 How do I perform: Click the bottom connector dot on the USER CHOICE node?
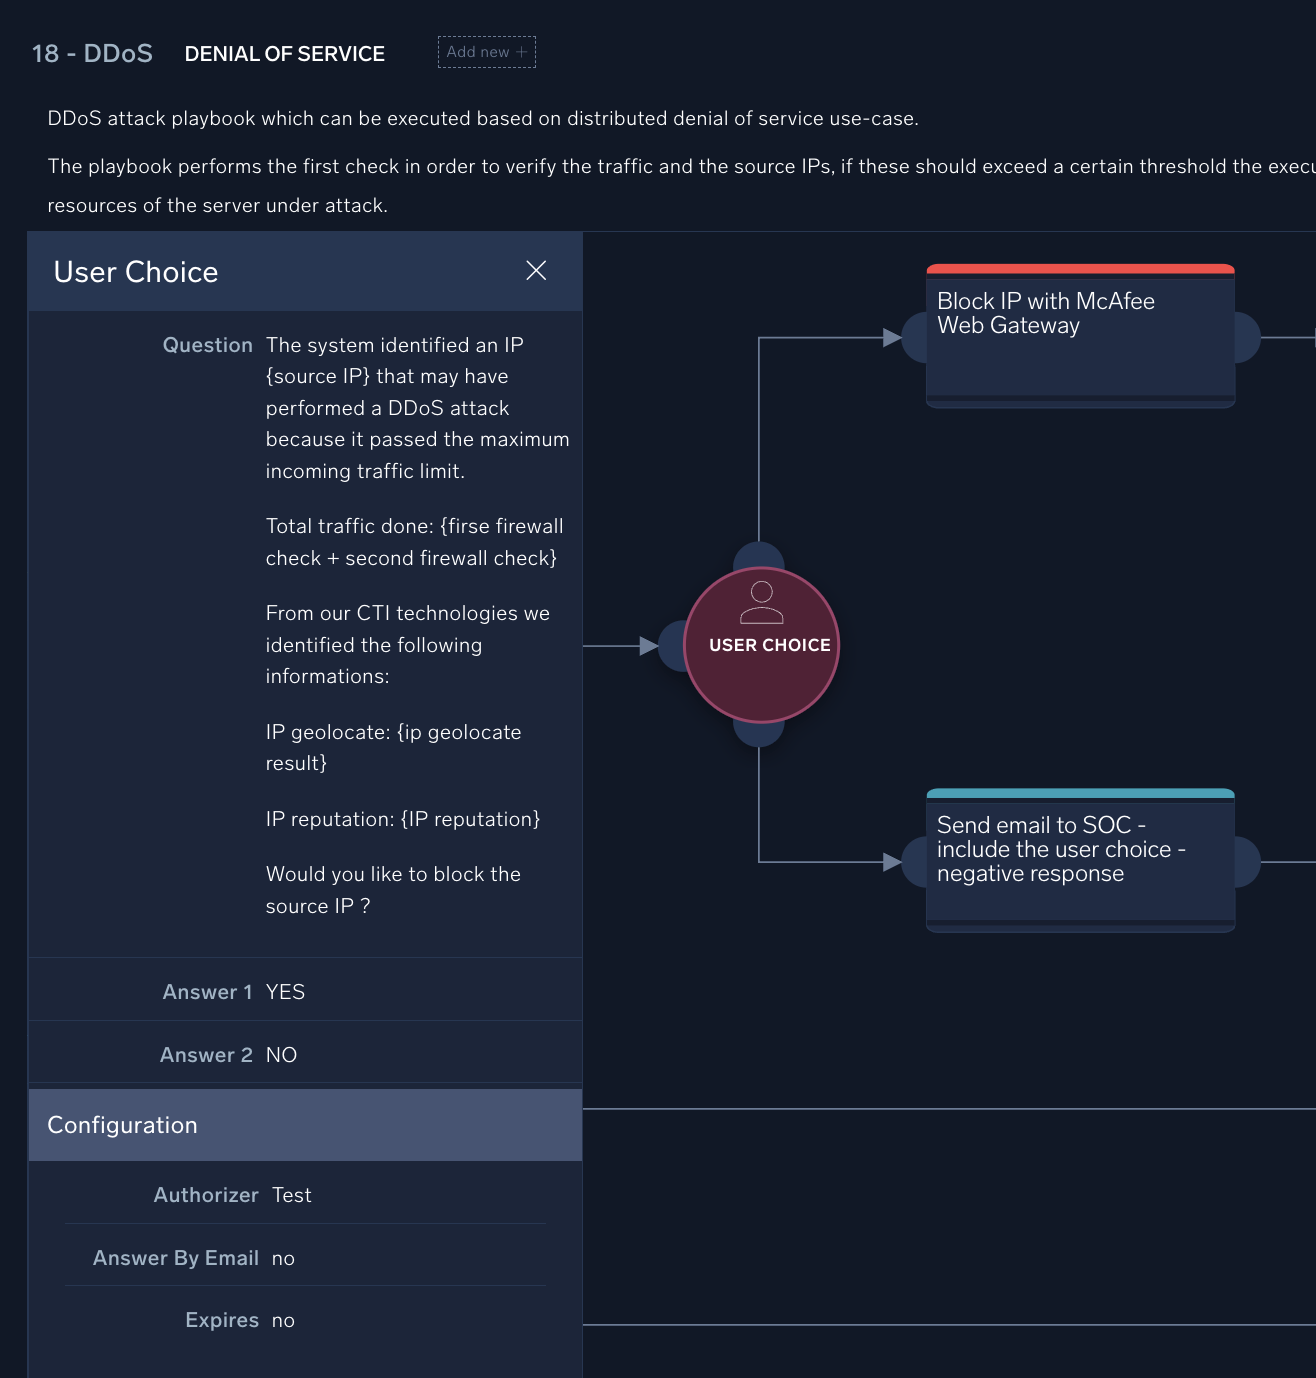pyautogui.click(x=761, y=733)
